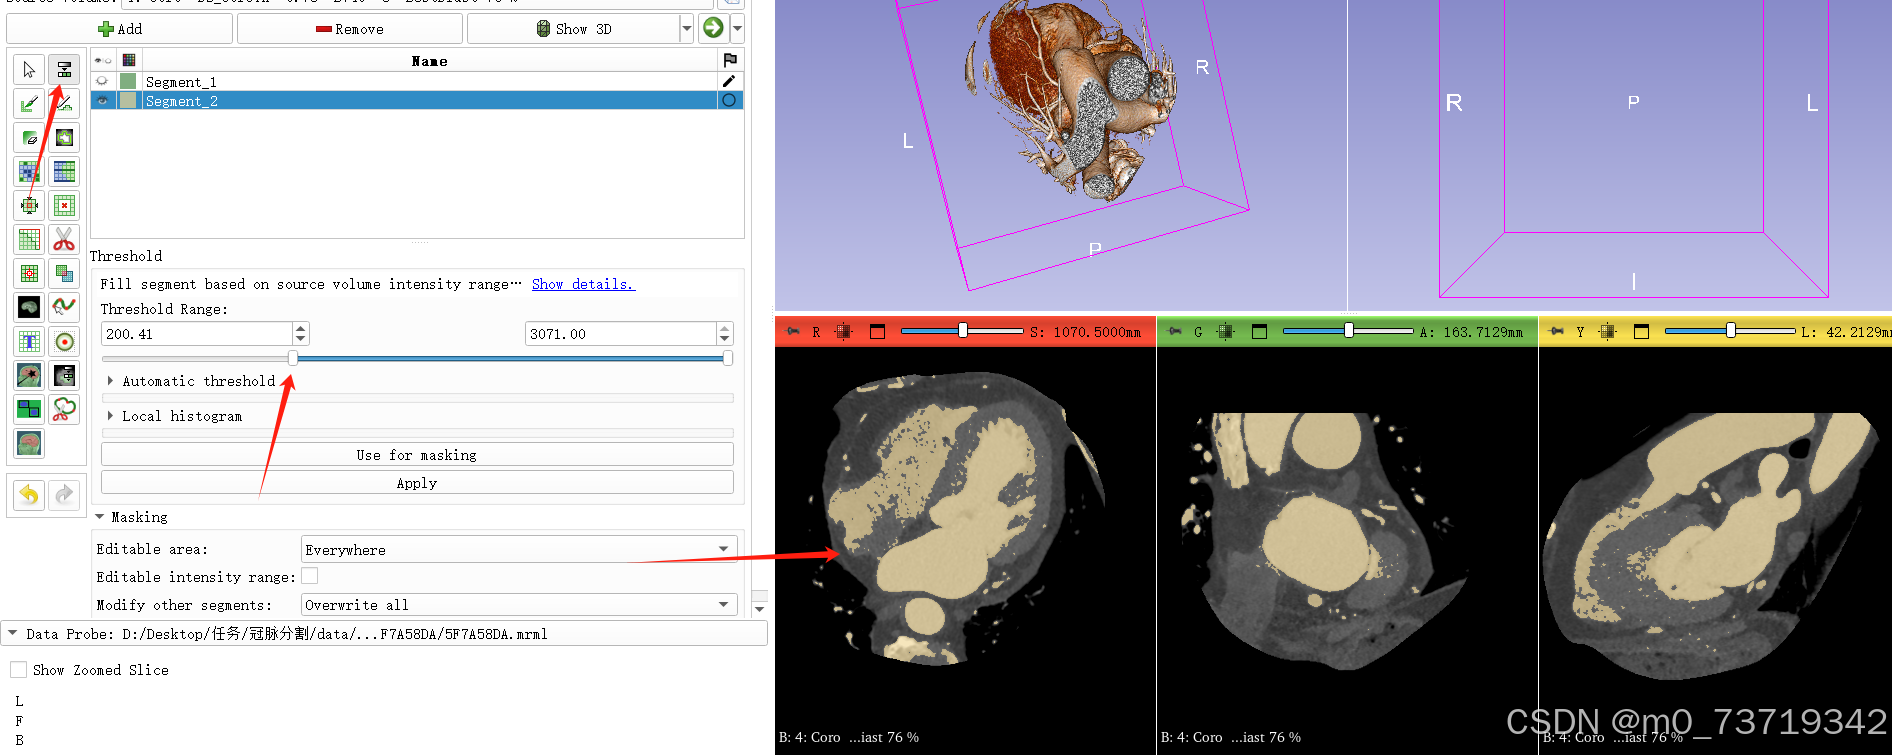
Task: Select the None arrow-cursor effect
Action: 29,69
